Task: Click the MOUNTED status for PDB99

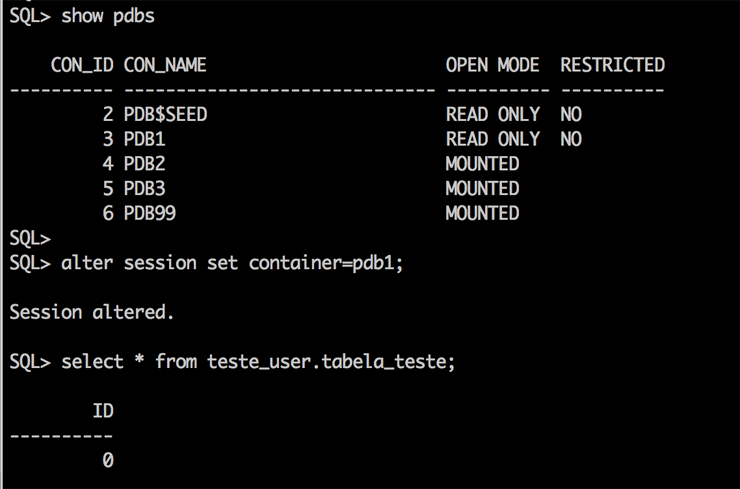Action: [x=482, y=213]
